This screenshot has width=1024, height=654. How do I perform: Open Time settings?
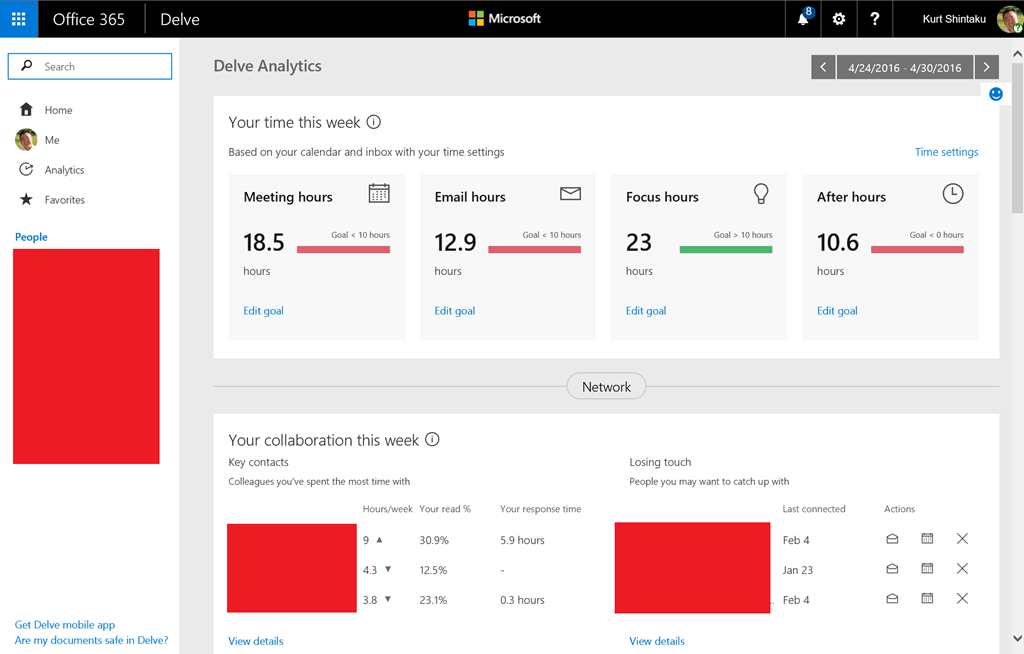946,151
